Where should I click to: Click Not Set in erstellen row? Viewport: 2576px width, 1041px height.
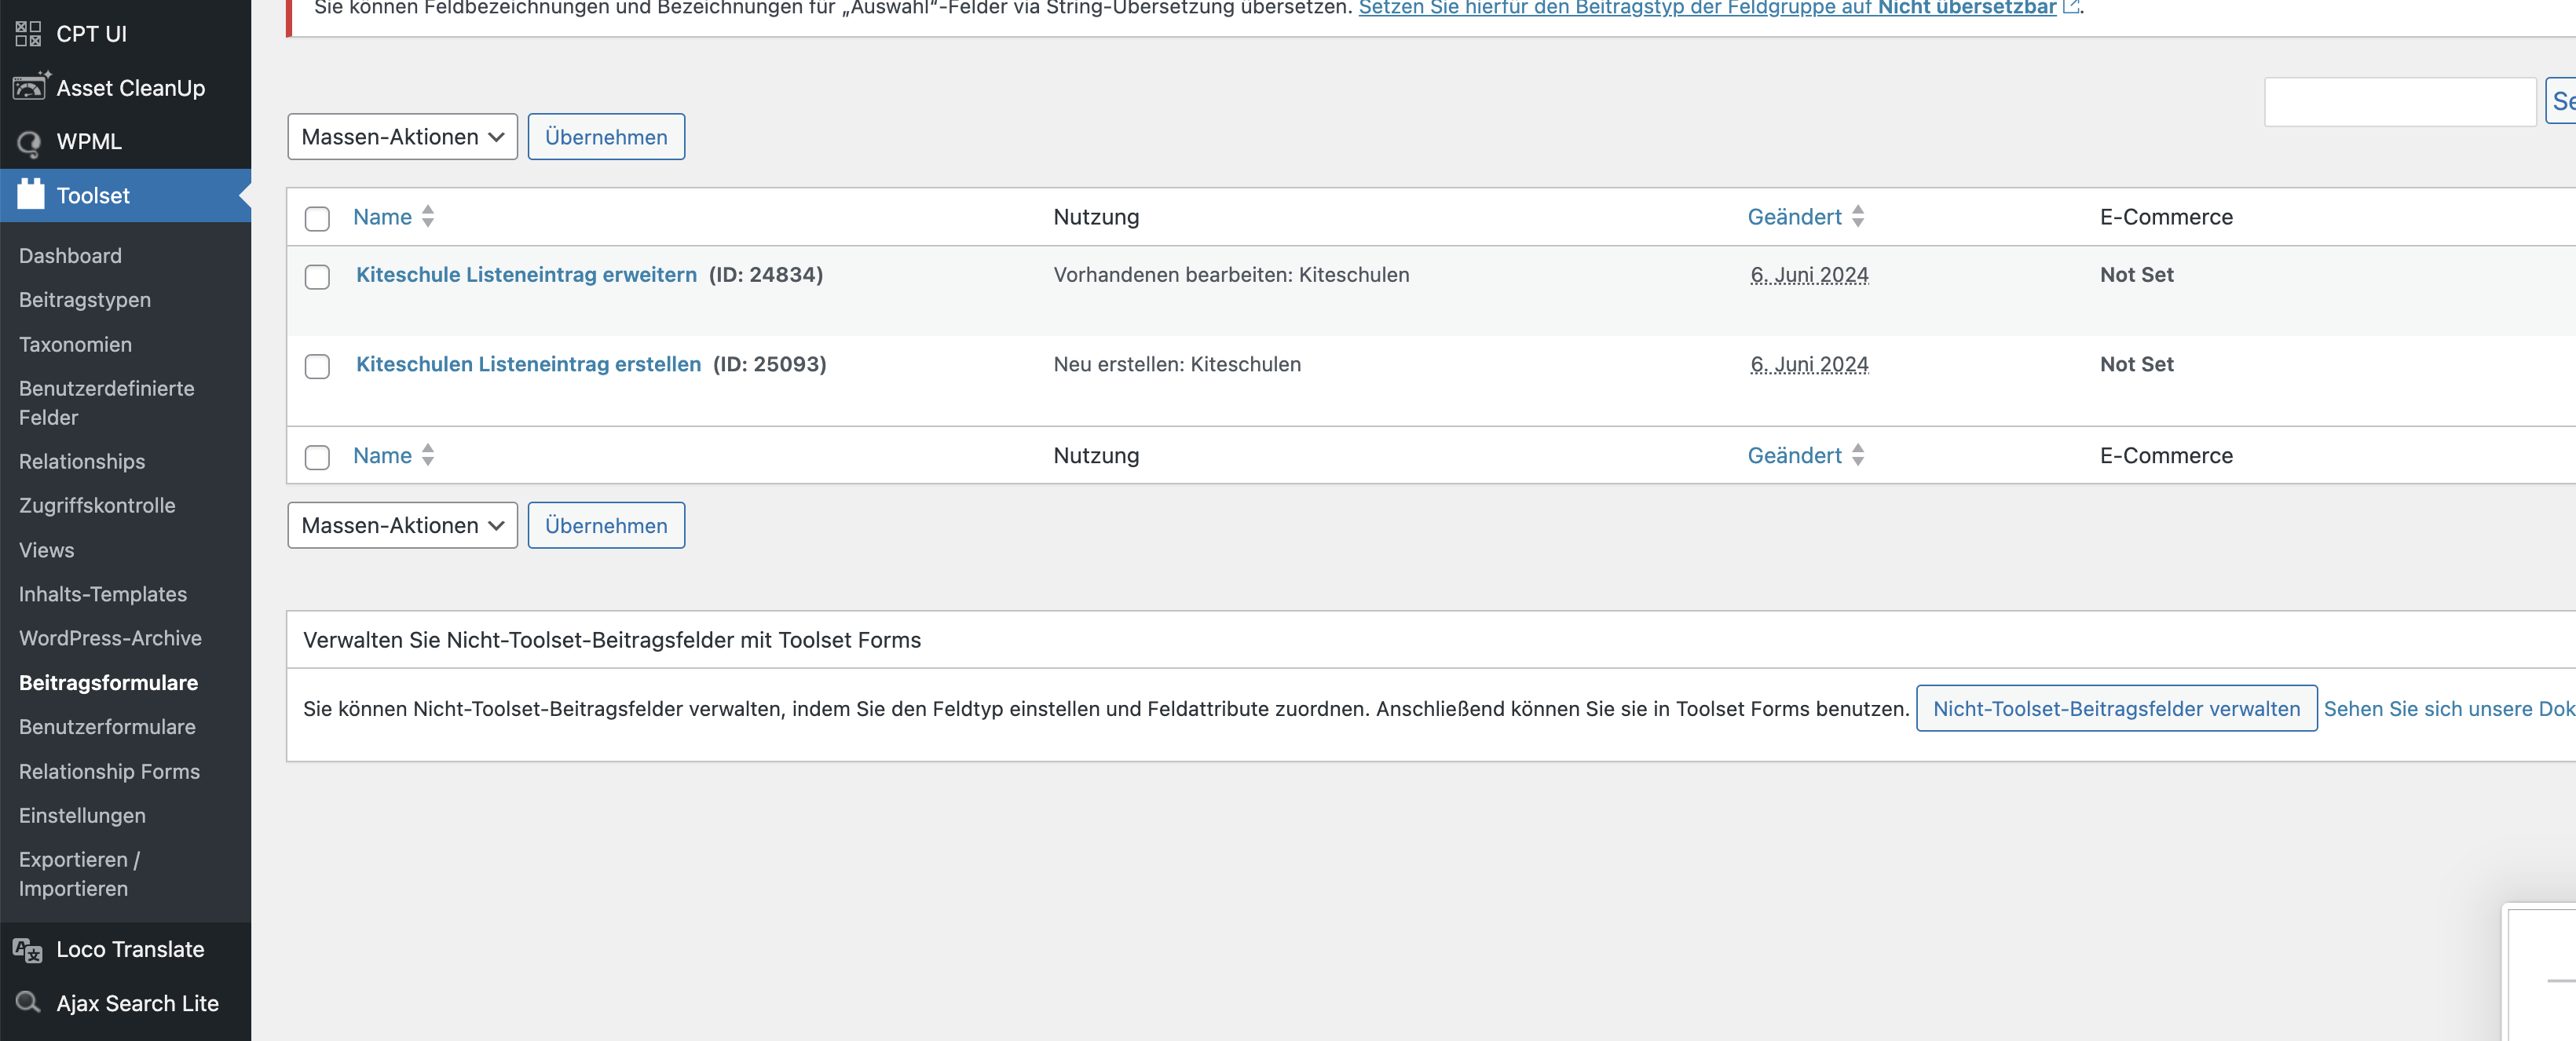pos(2137,364)
